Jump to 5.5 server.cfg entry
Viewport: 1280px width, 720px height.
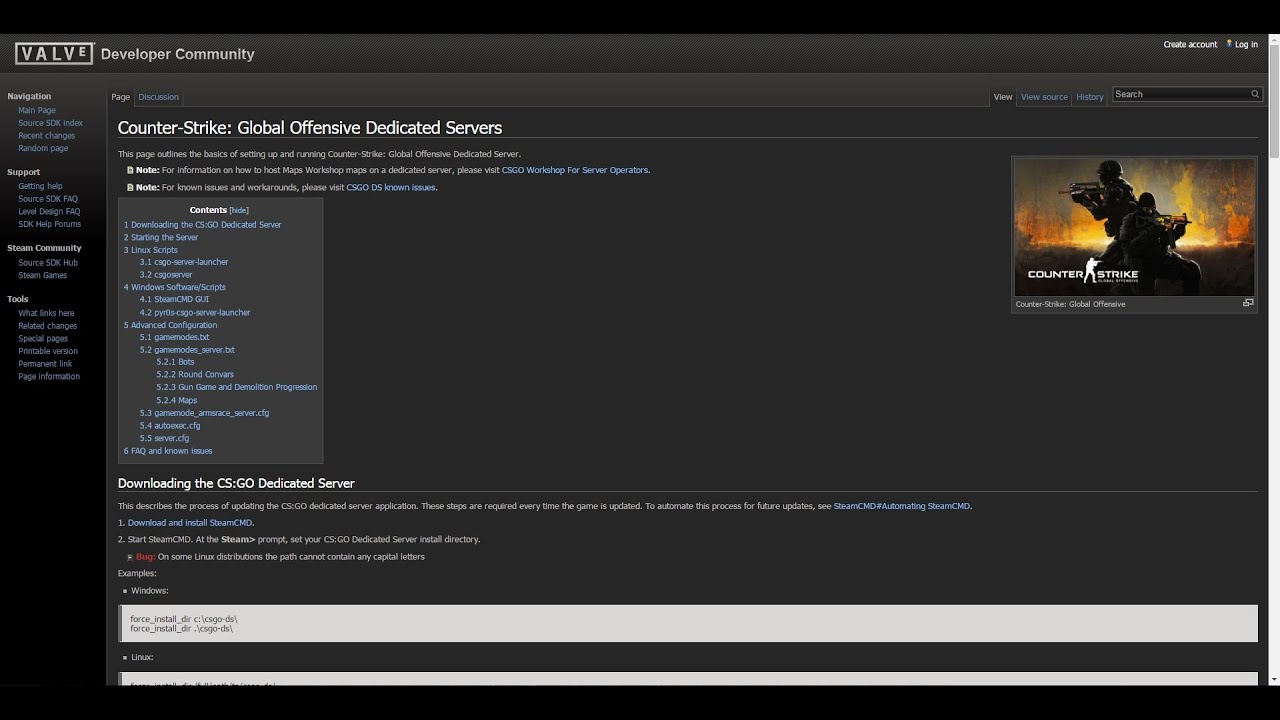[164, 438]
